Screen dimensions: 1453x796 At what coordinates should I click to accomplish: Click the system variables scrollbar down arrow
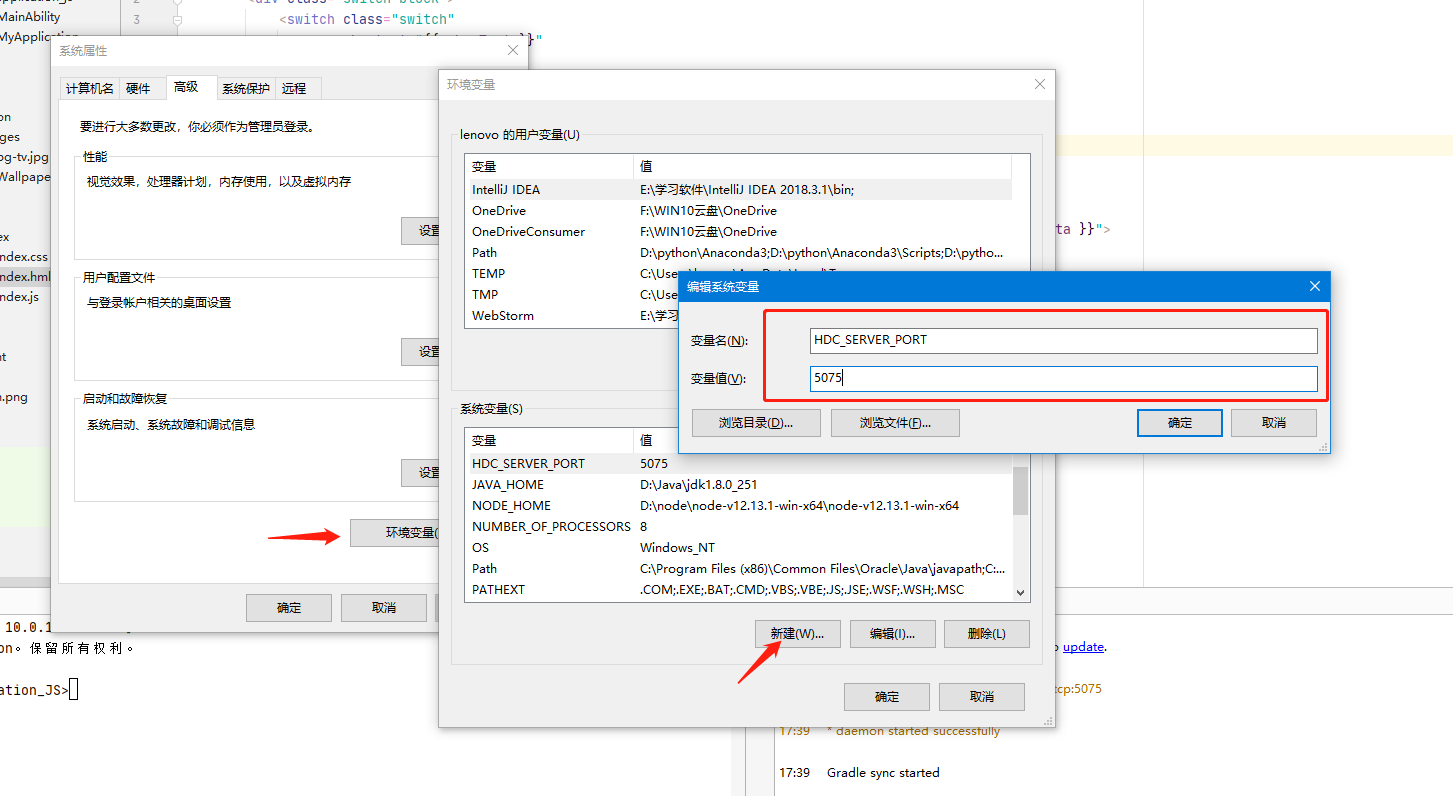[1020, 592]
